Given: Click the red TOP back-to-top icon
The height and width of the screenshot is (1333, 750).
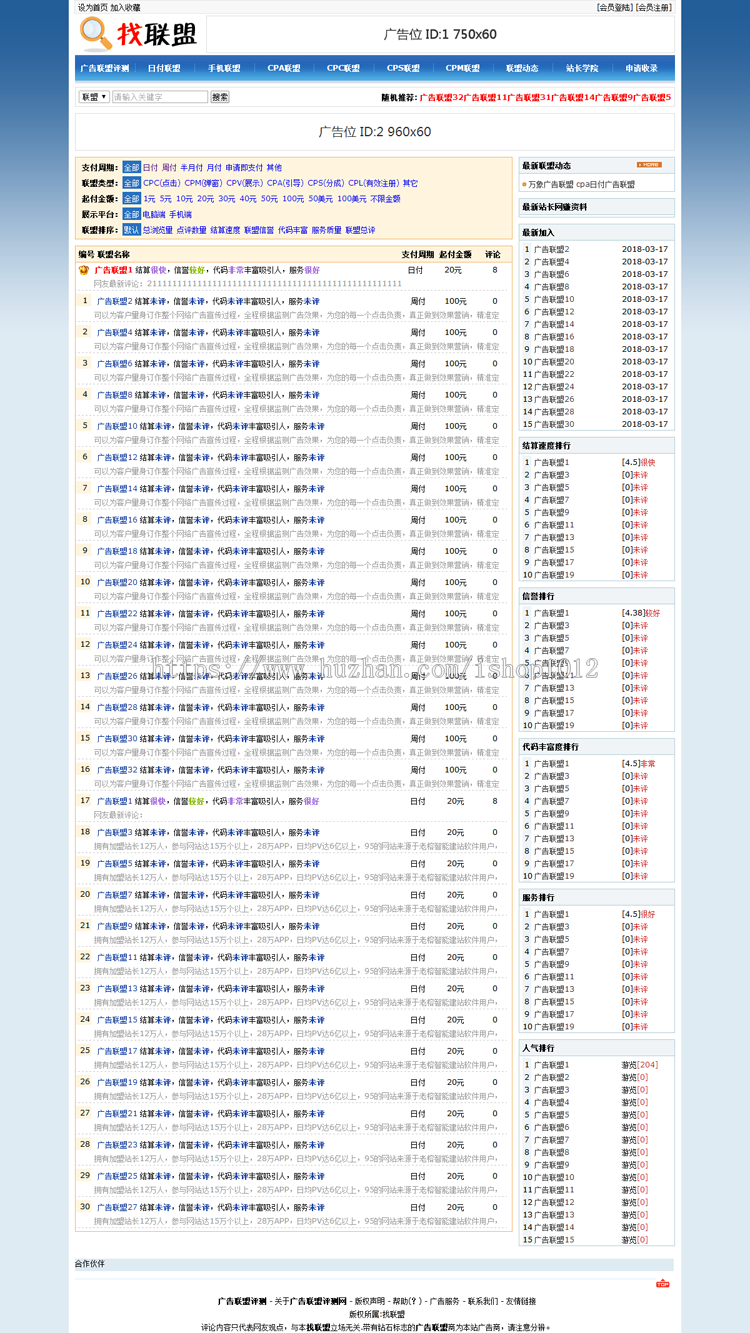Looking at the screenshot, I should (662, 1283).
